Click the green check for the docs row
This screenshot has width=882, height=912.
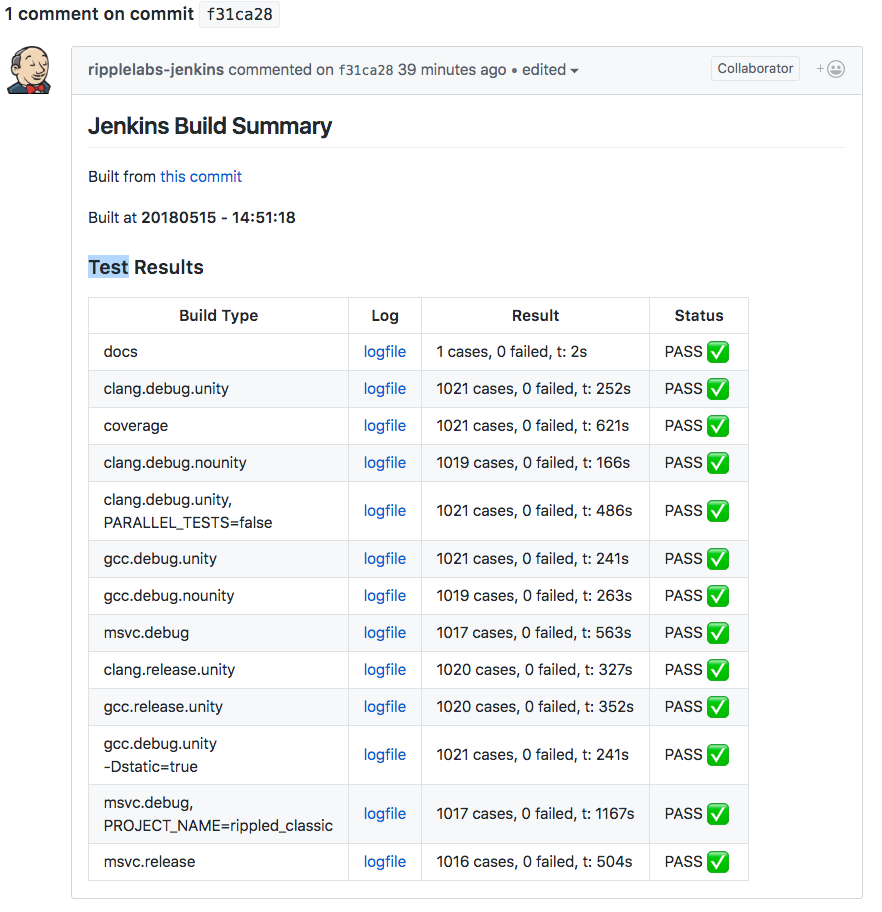coord(718,352)
